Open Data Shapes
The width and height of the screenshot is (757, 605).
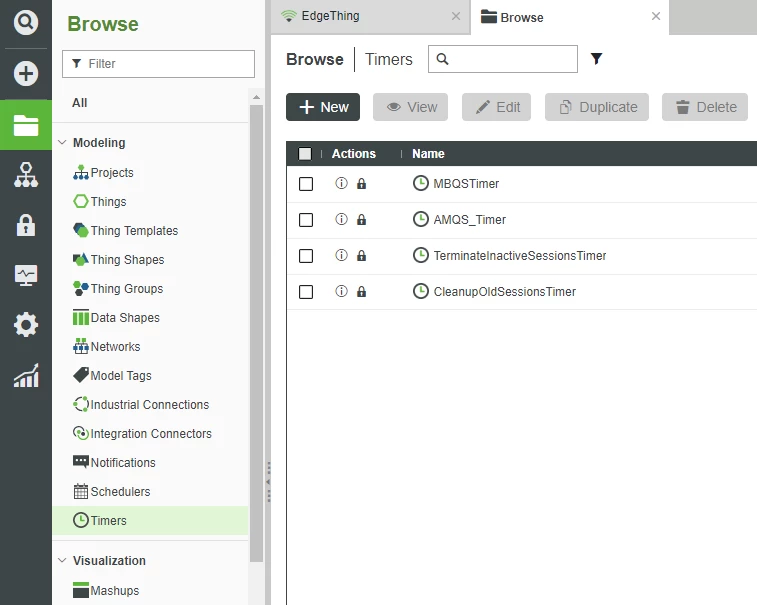tap(116, 317)
